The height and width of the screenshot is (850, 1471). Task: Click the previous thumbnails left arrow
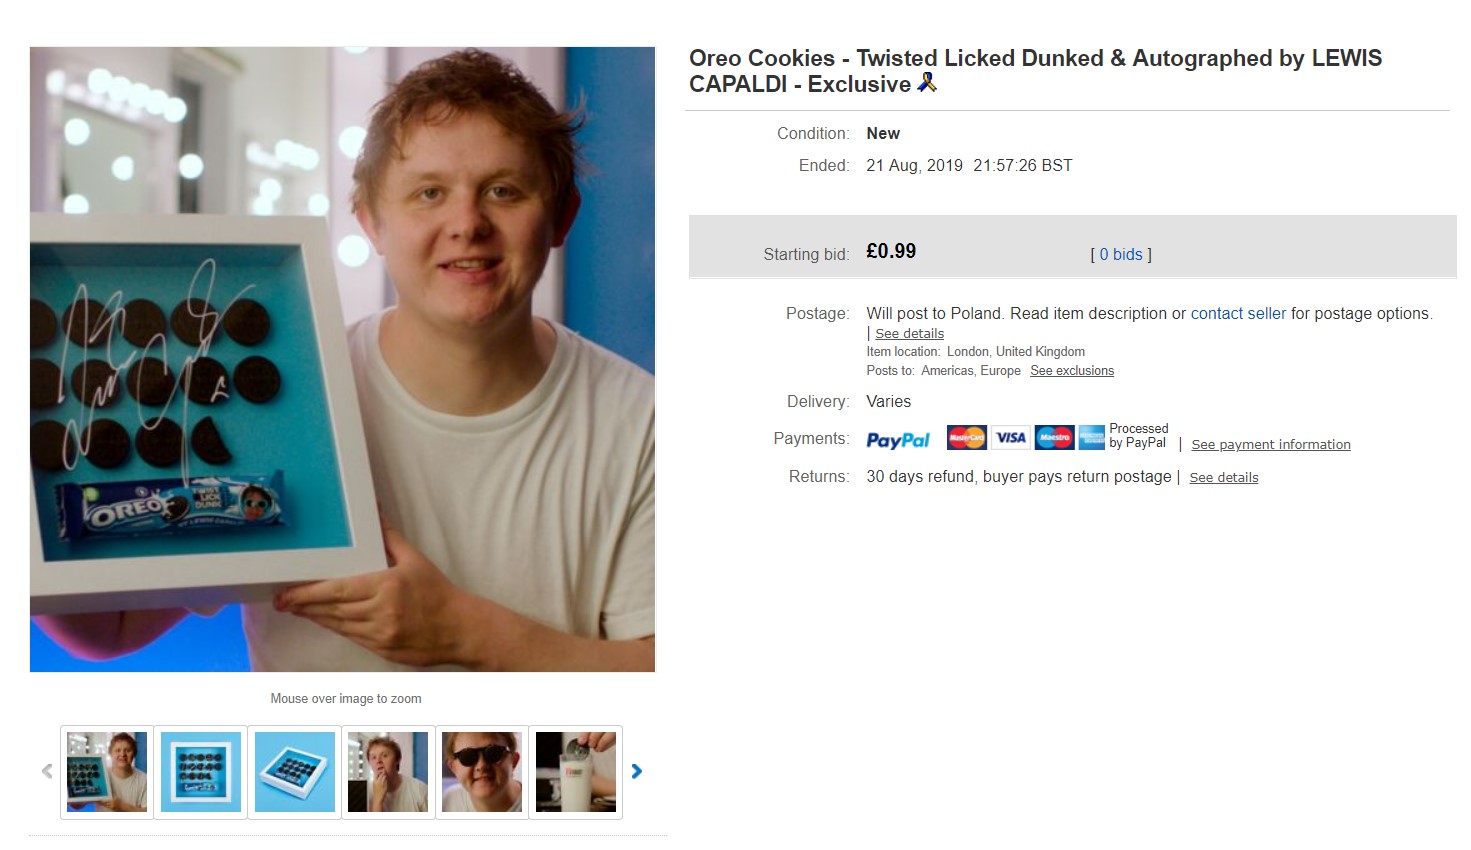coord(47,771)
